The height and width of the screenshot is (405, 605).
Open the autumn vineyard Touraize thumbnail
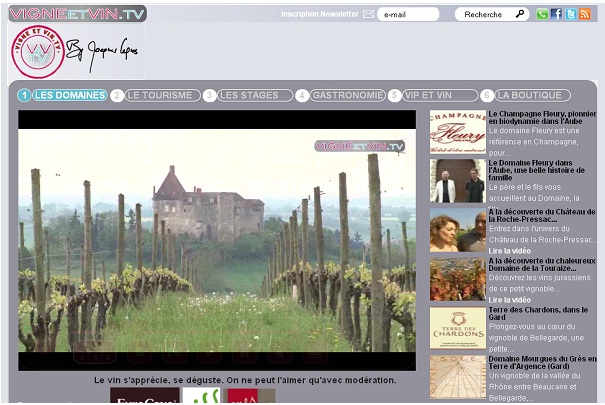(458, 279)
